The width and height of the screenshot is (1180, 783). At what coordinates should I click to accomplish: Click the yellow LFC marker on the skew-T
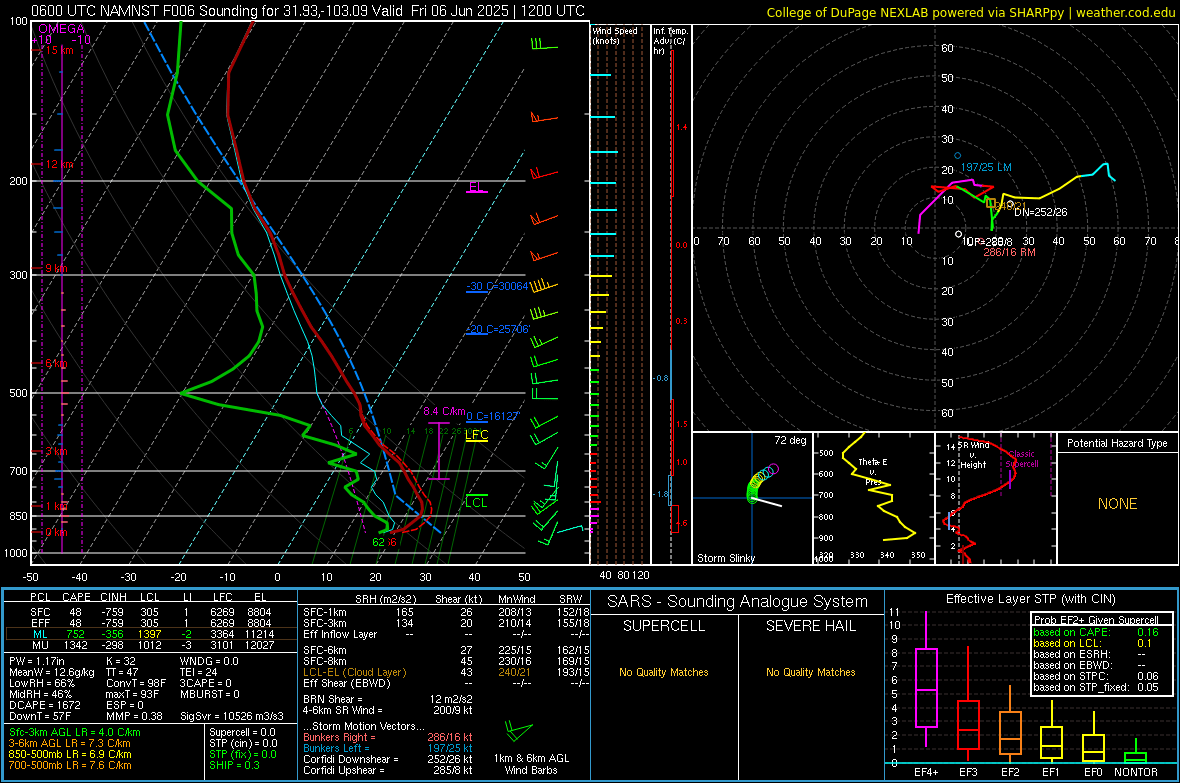click(476, 434)
